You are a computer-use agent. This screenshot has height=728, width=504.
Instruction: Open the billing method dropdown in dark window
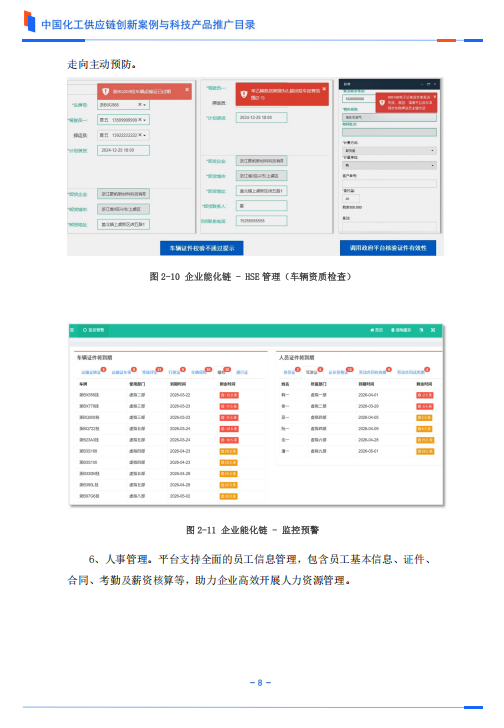[389, 150]
